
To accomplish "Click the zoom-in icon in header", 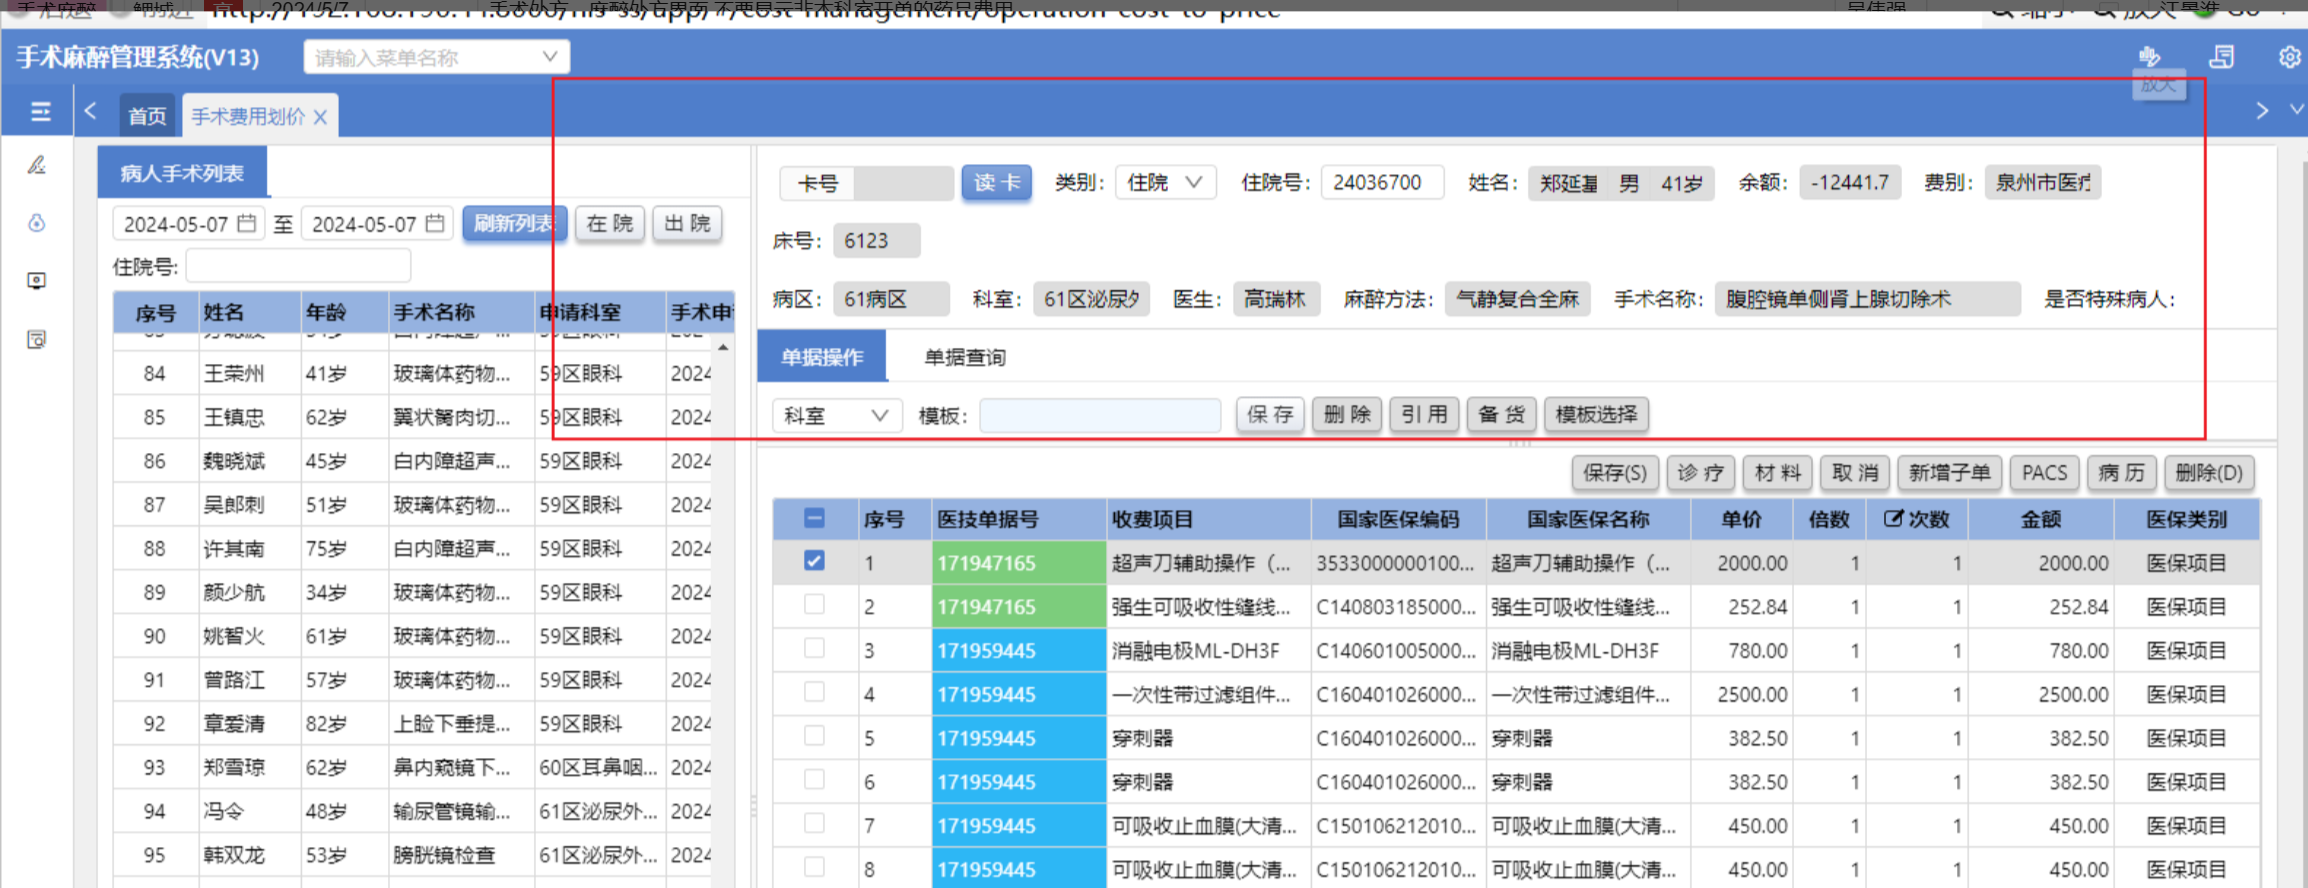I will pyautogui.click(x=2149, y=56).
